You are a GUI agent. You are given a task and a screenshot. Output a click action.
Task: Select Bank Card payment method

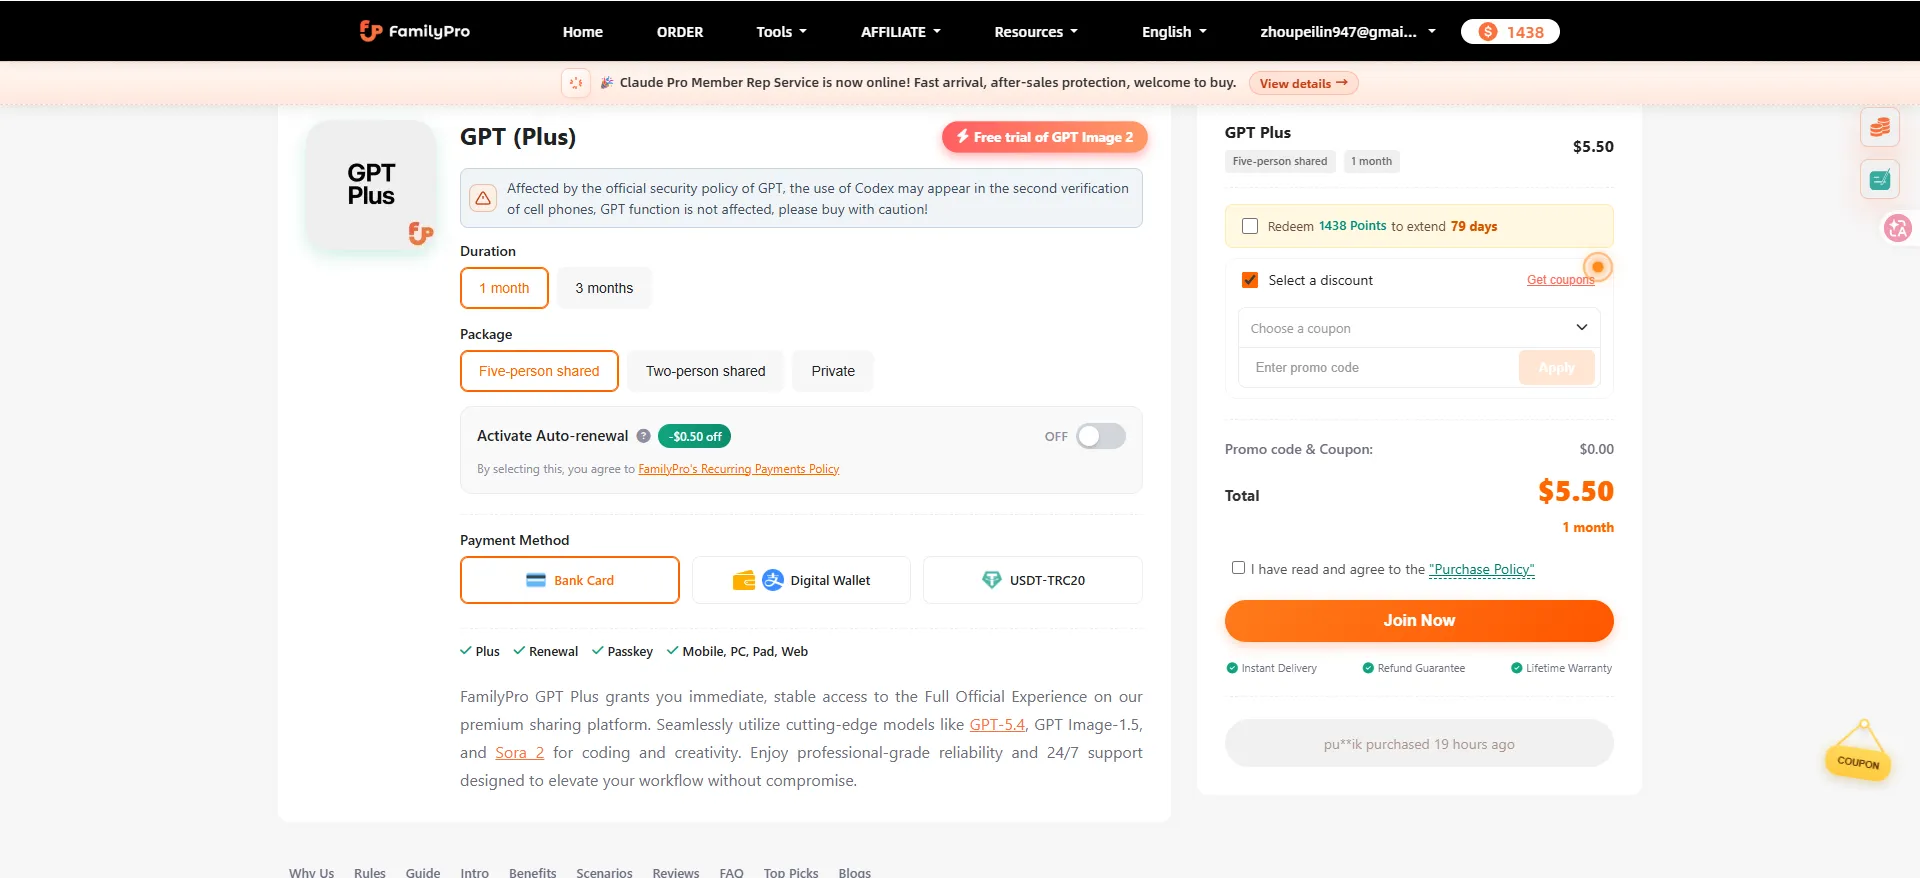click(x=570, y=580)
